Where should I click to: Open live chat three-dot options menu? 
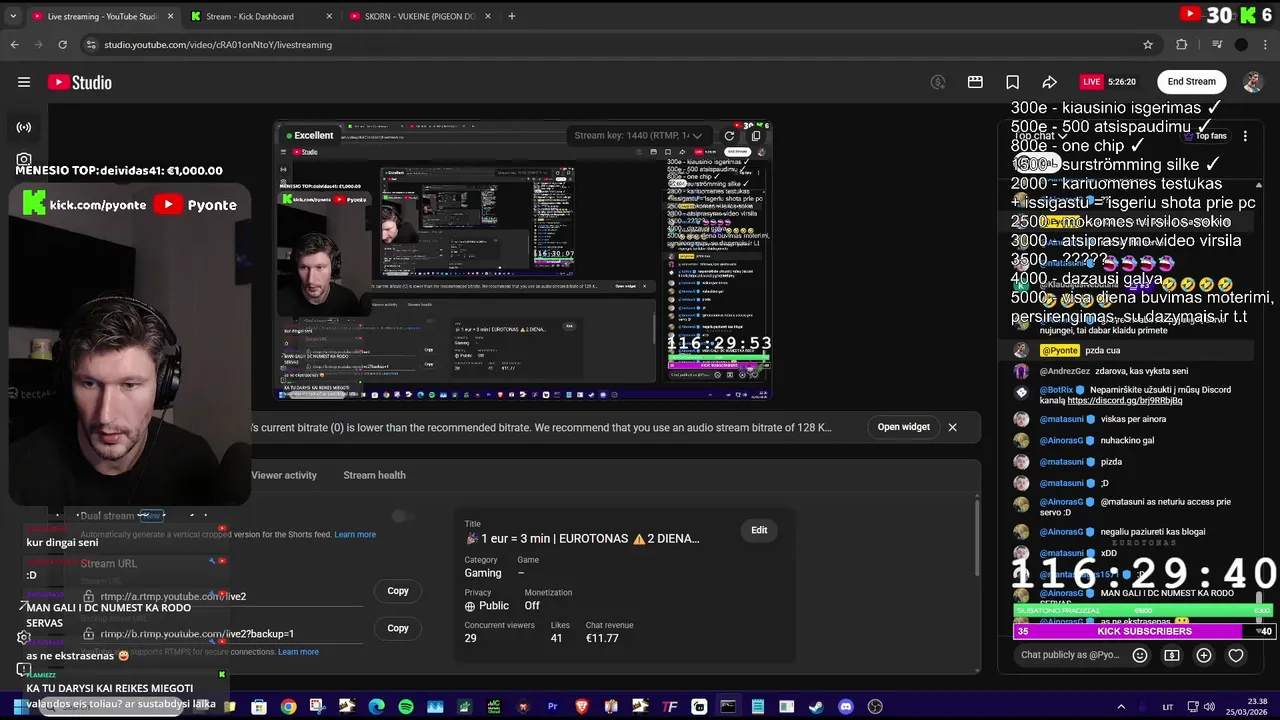tap(1245, 136)
